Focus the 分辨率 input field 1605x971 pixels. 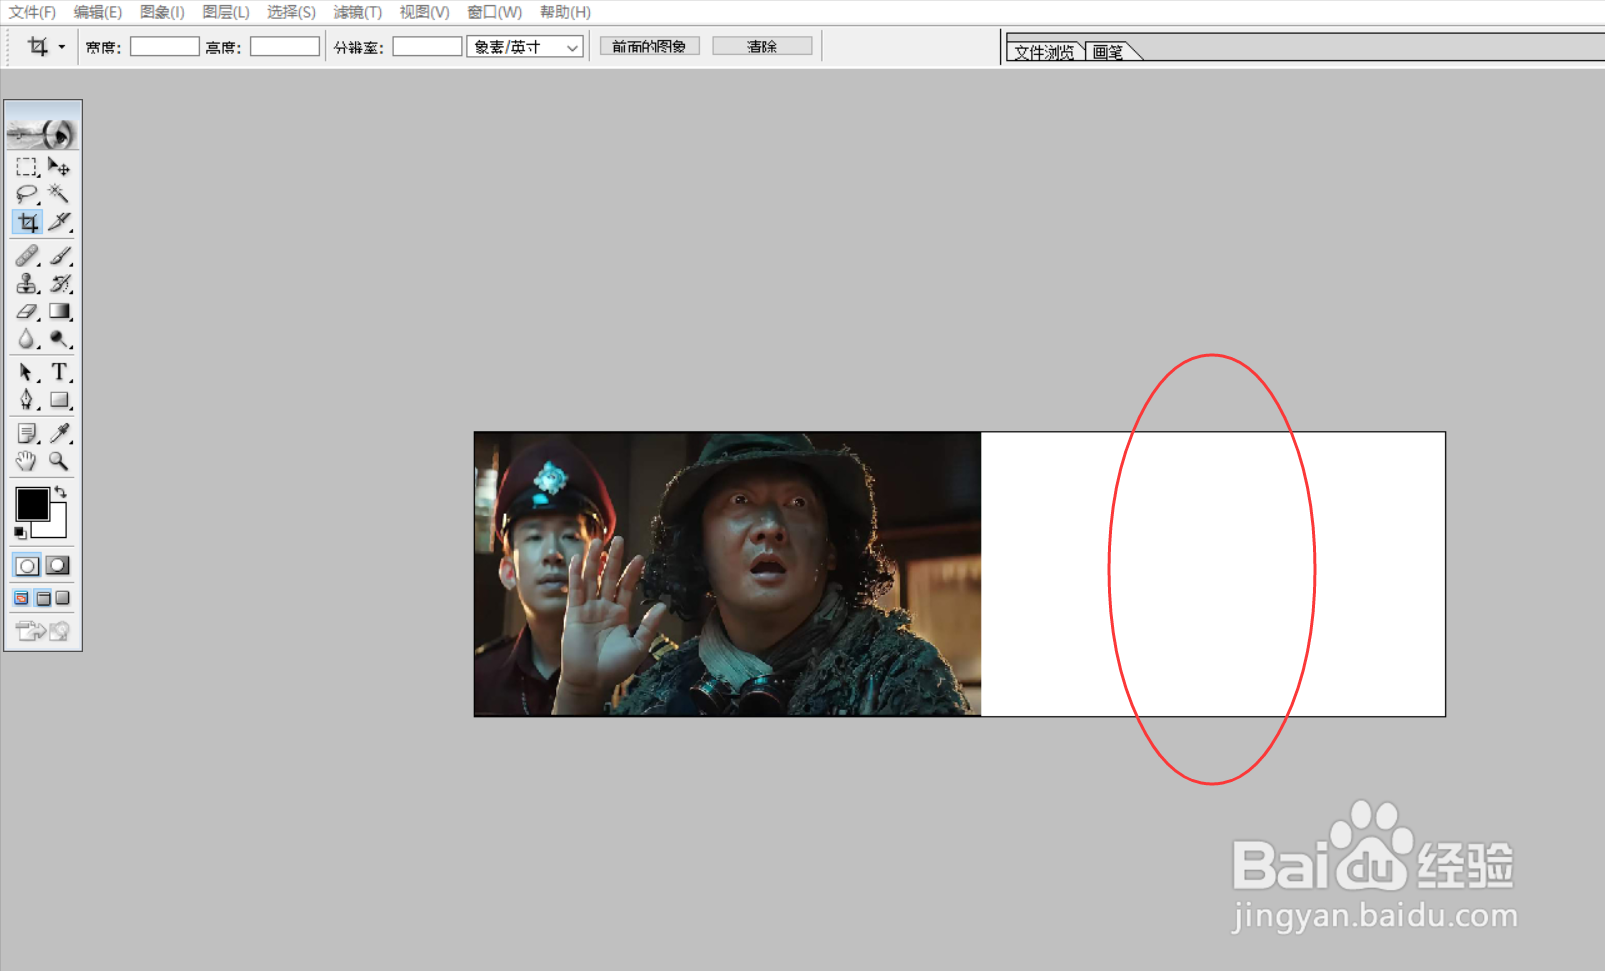(x=427, y=47)
